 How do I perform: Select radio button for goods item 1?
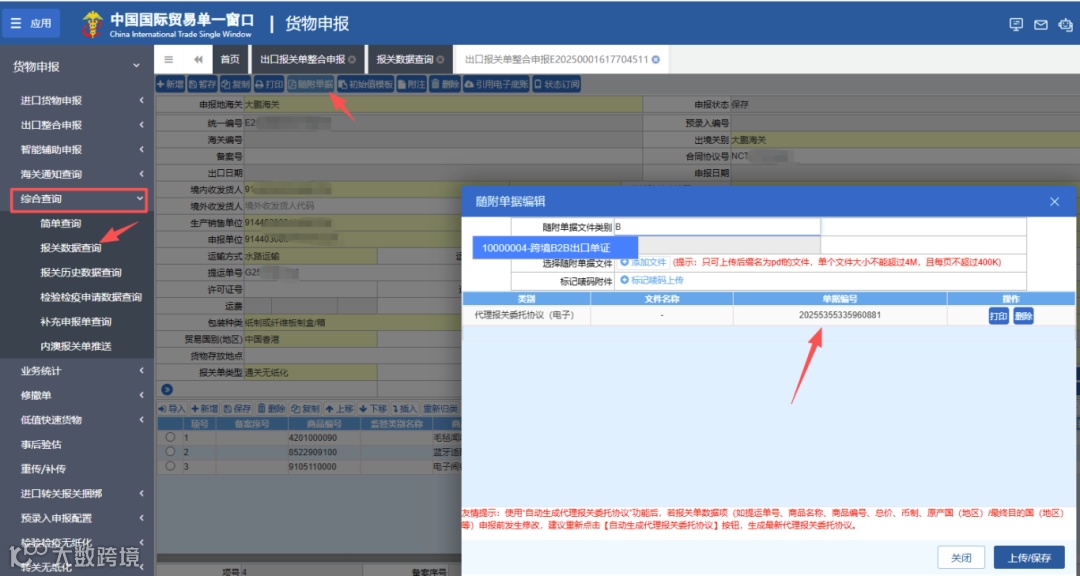coord(170,438)
